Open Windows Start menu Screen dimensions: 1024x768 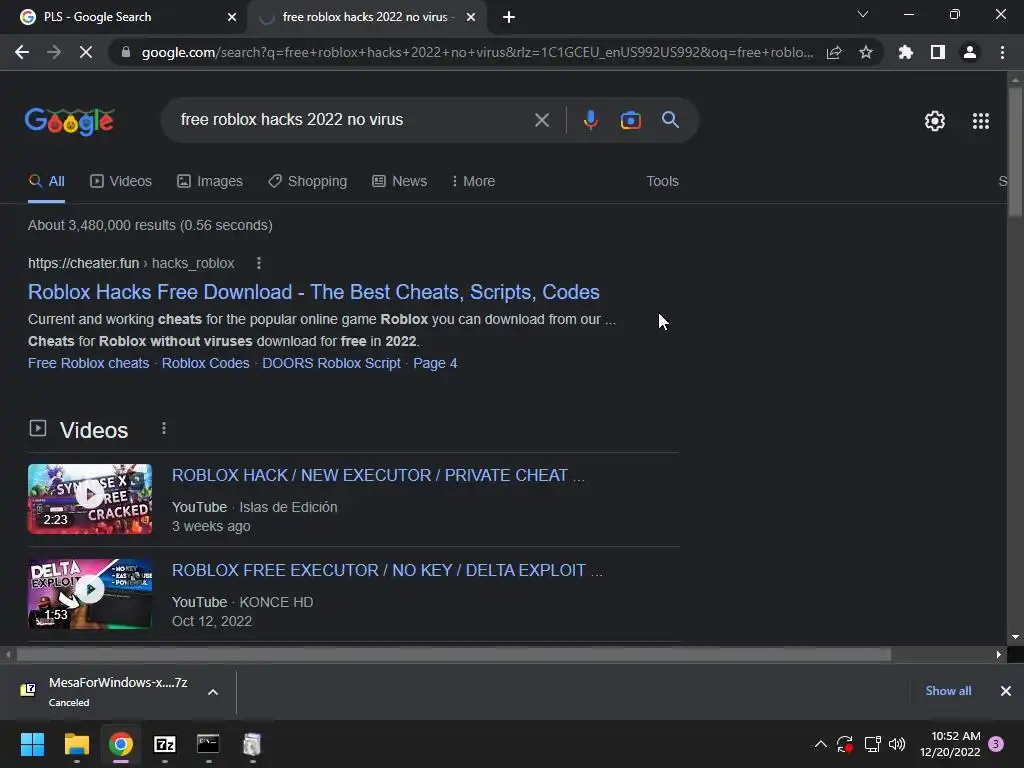(x=32, y=744)
